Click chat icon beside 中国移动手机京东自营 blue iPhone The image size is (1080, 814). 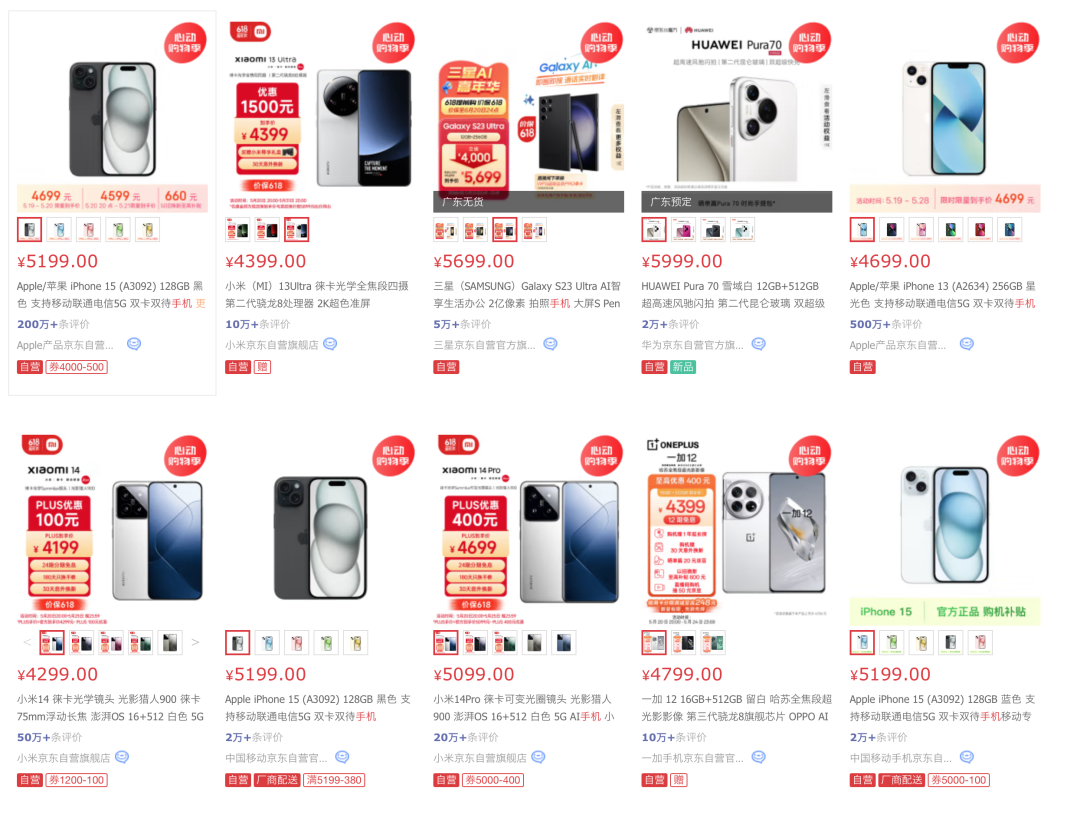(967, 757)
